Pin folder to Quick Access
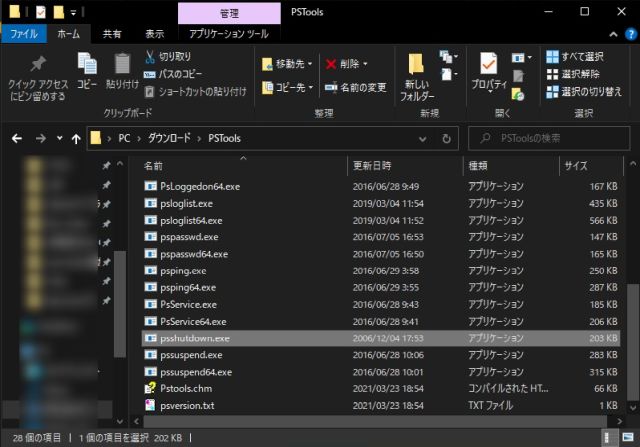The width and height of the screenshot is (640, 447). point(38,78)
